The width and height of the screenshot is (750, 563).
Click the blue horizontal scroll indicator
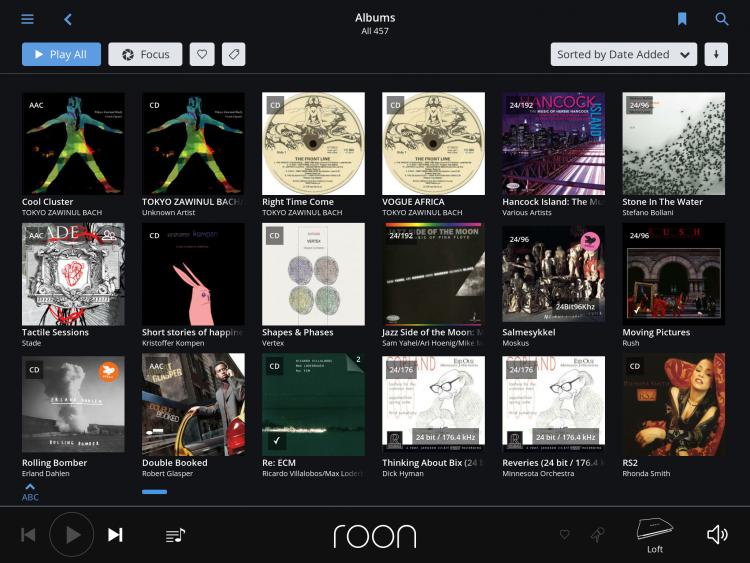point(154,492)
